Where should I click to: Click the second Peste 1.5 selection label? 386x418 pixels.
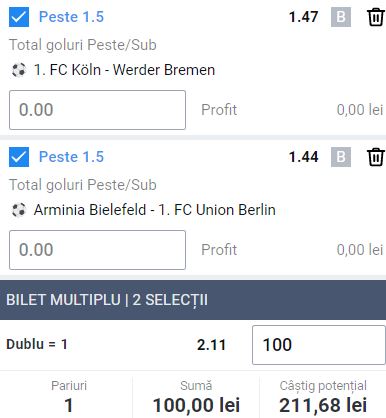[71, 157]
